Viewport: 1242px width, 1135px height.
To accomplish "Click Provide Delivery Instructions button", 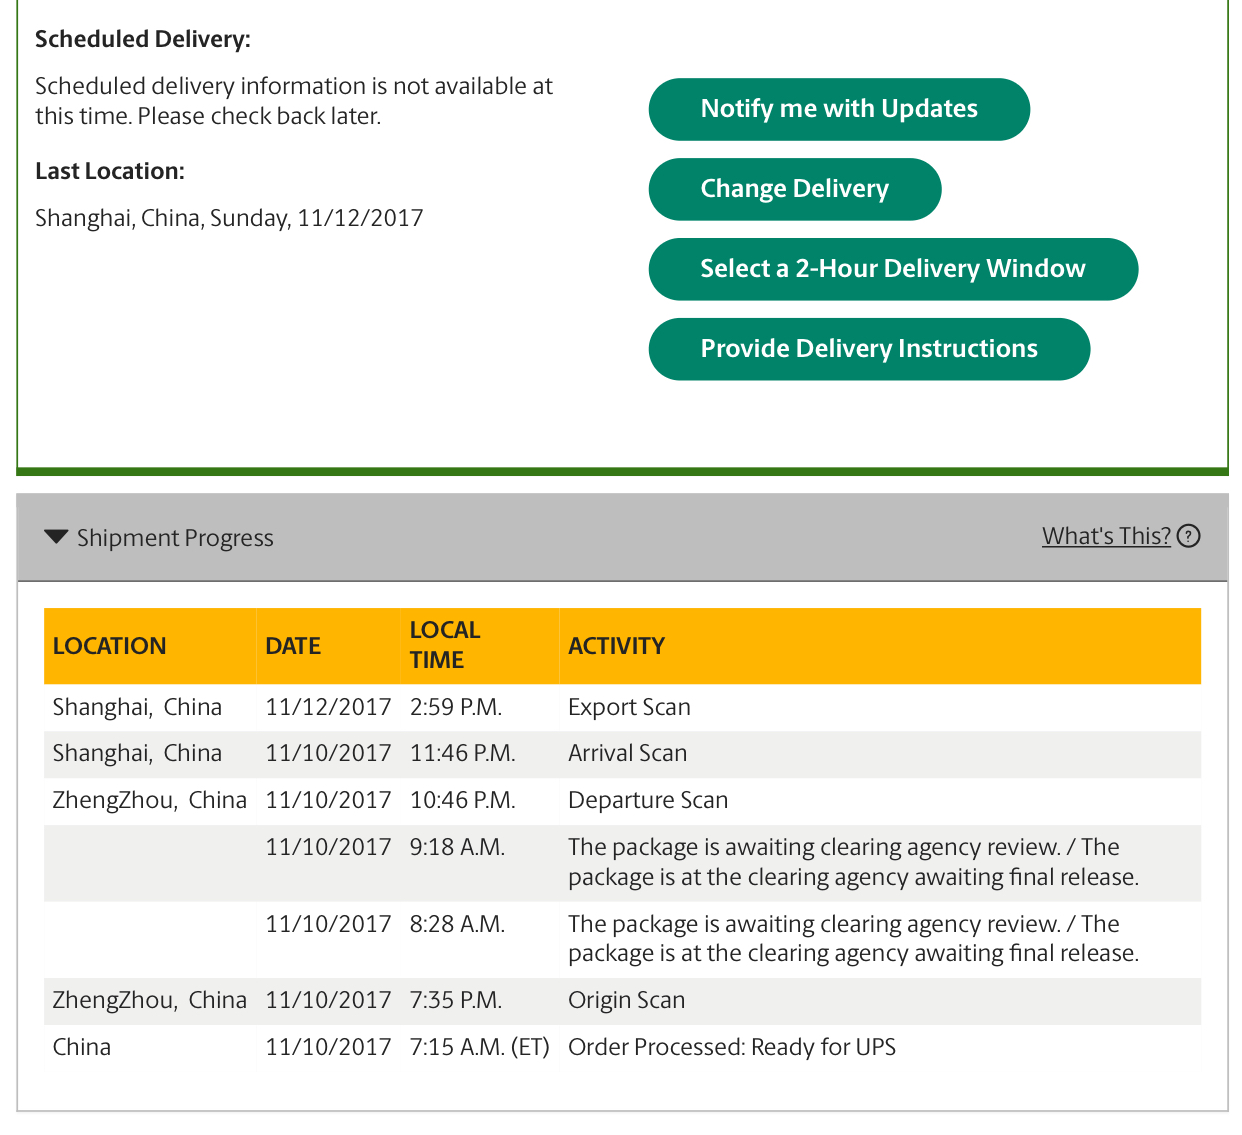I will pyautogui.click(x=869, y=349).
